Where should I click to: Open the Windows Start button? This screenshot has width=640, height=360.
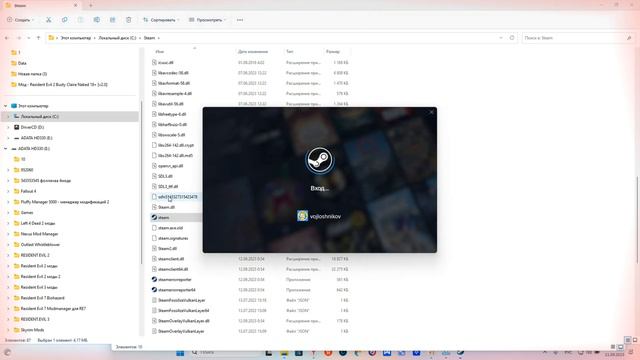[x=180, y=353]
